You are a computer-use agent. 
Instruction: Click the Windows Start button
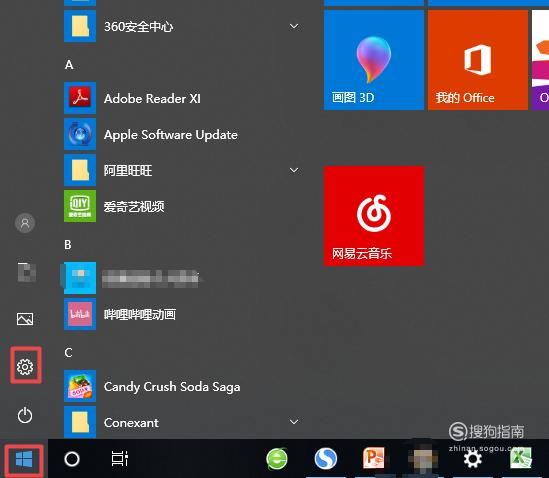[x=24, y=459]
